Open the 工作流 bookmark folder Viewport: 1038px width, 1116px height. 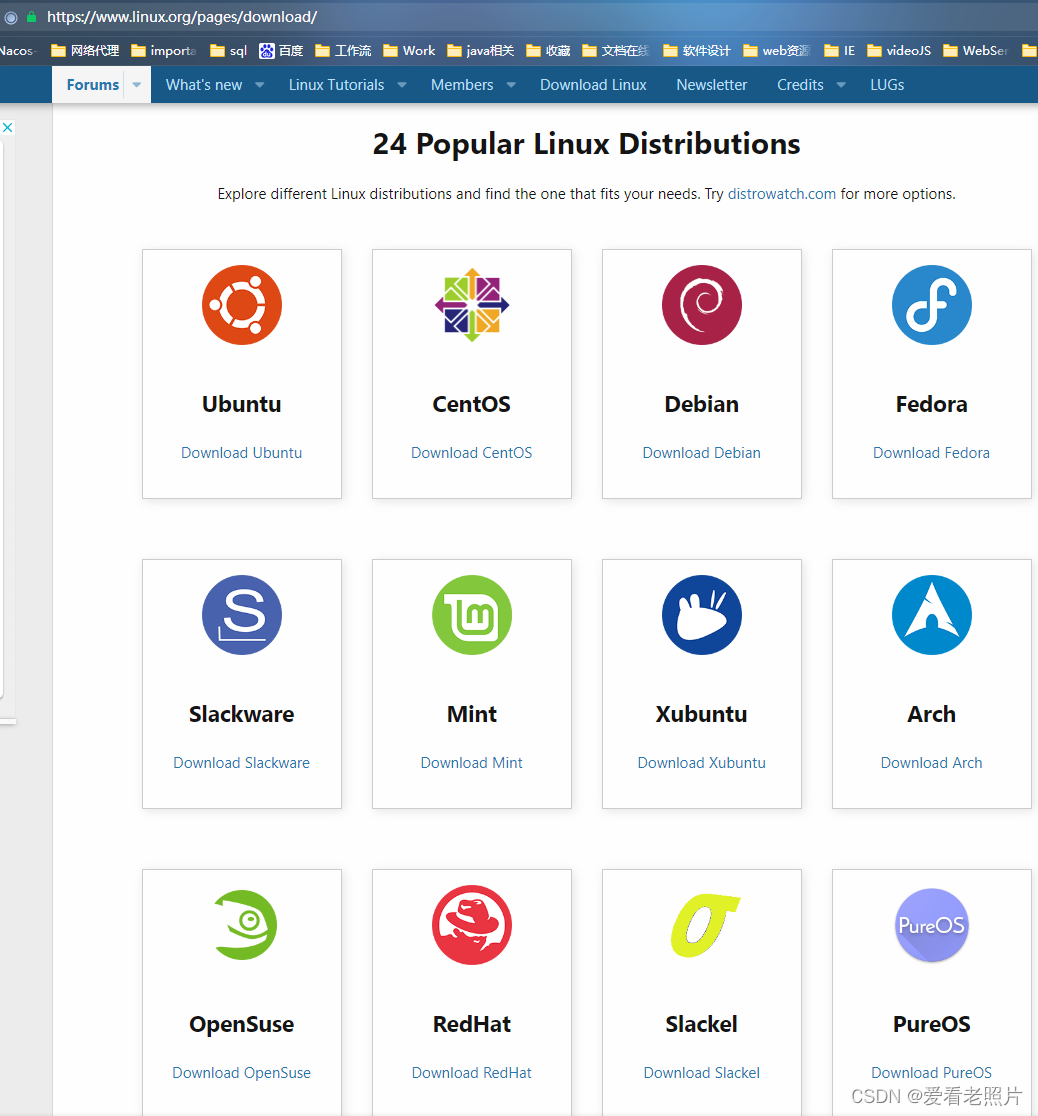(x=343, y=51)
